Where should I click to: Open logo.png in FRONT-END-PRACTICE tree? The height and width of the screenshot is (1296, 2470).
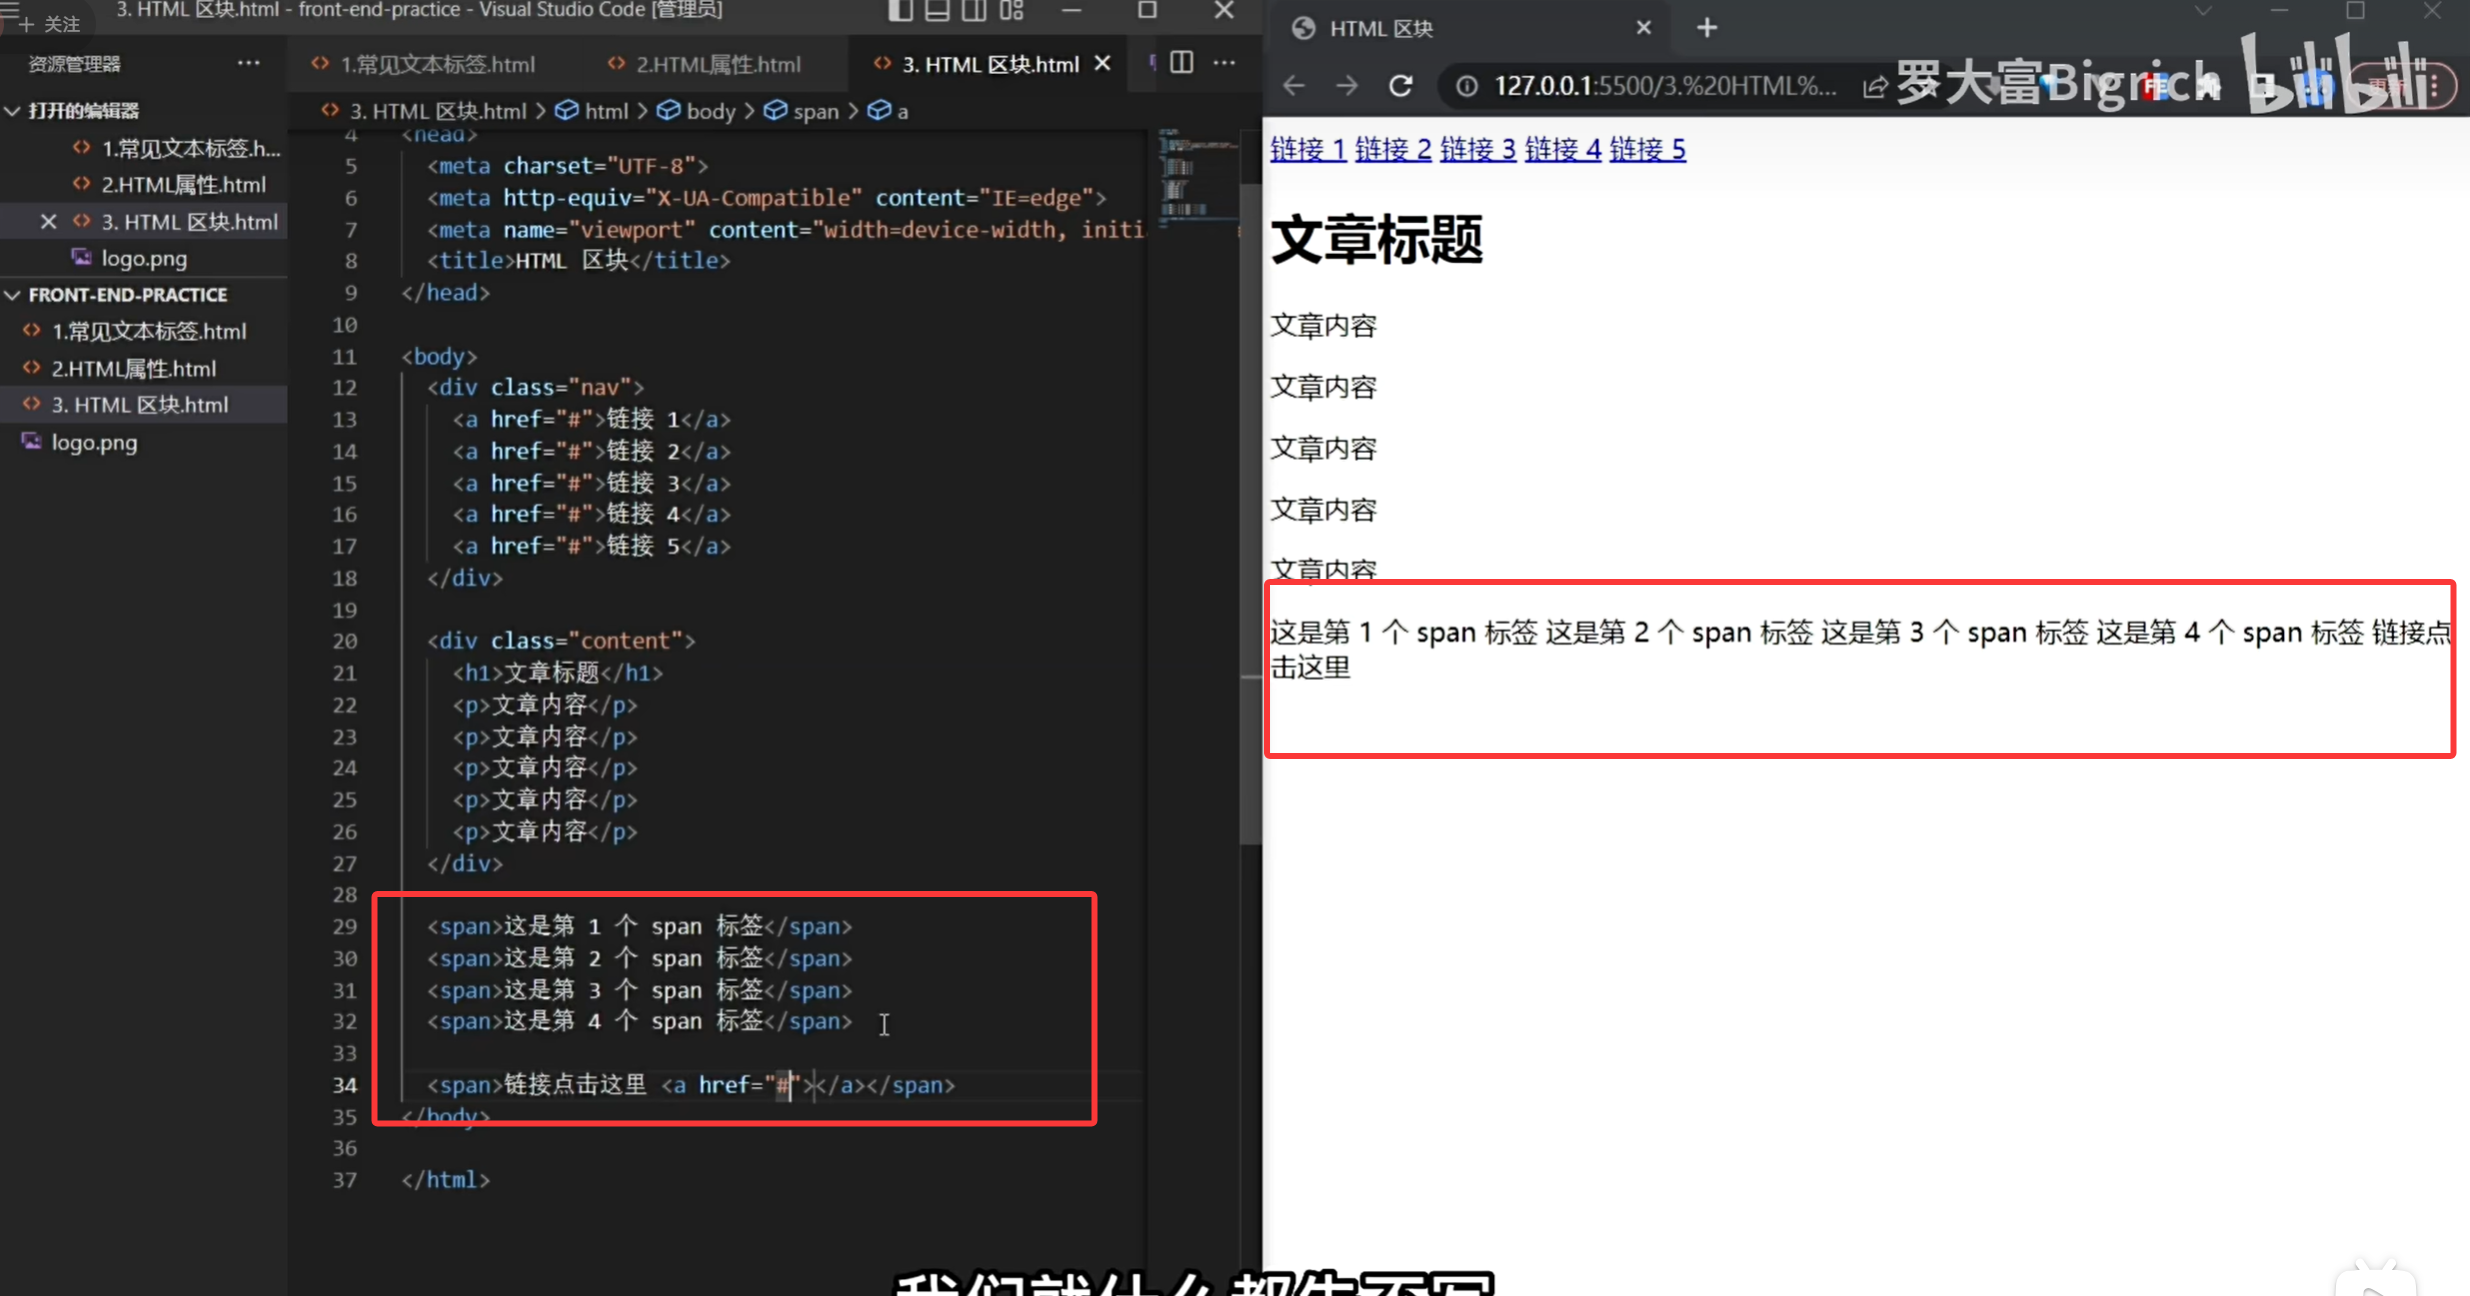[x=94, y=442]
